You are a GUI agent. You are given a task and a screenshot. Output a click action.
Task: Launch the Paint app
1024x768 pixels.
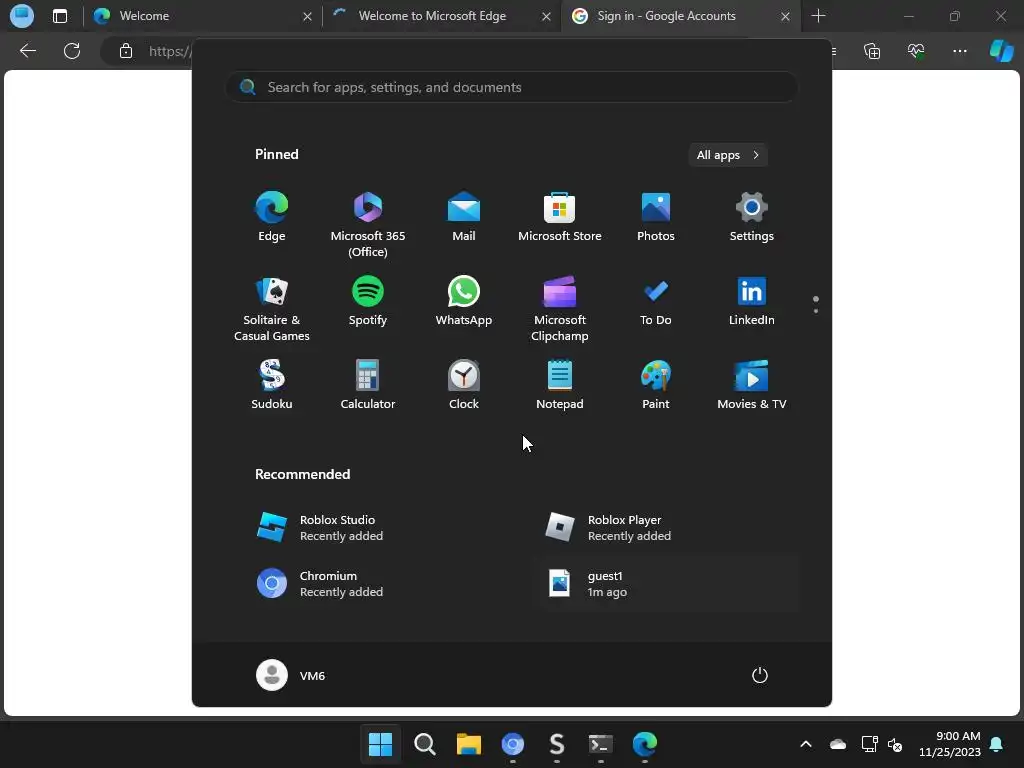coord(656,385)
